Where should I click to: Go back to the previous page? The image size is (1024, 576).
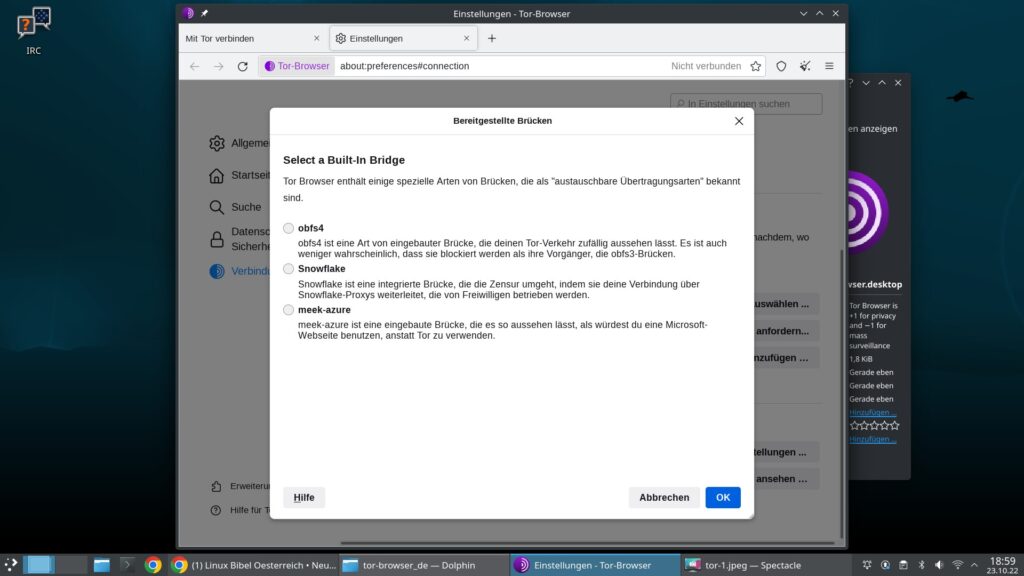195,66
